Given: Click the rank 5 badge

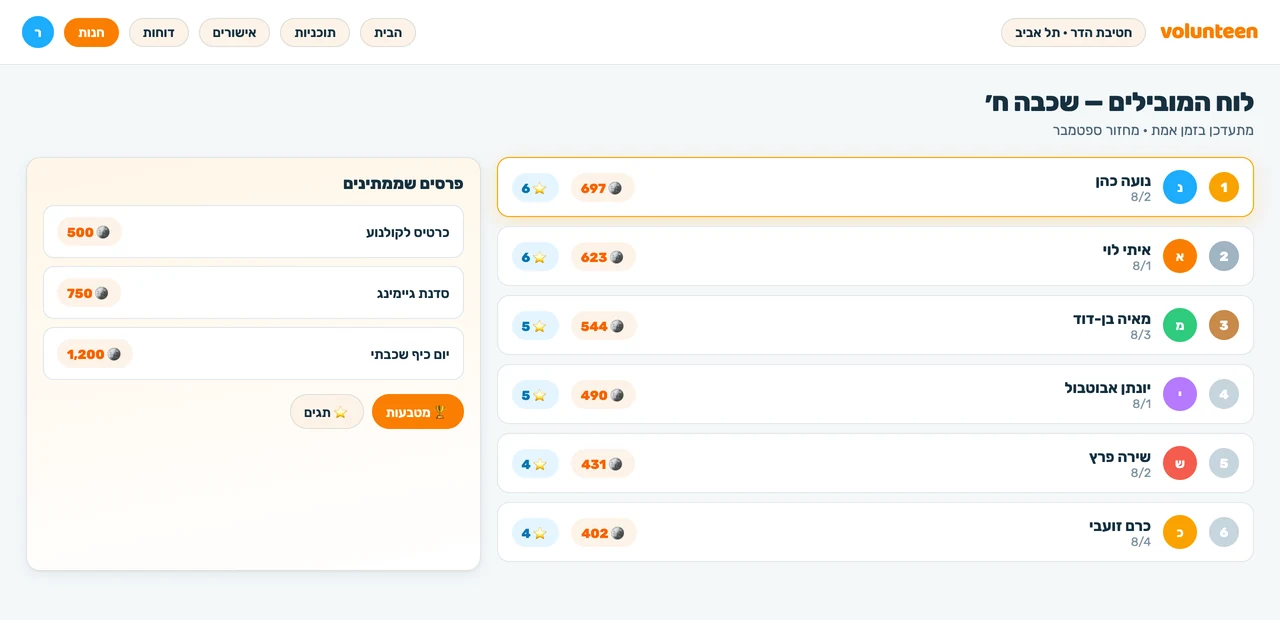Looking at the screenshot, I should pos(1224,463).
